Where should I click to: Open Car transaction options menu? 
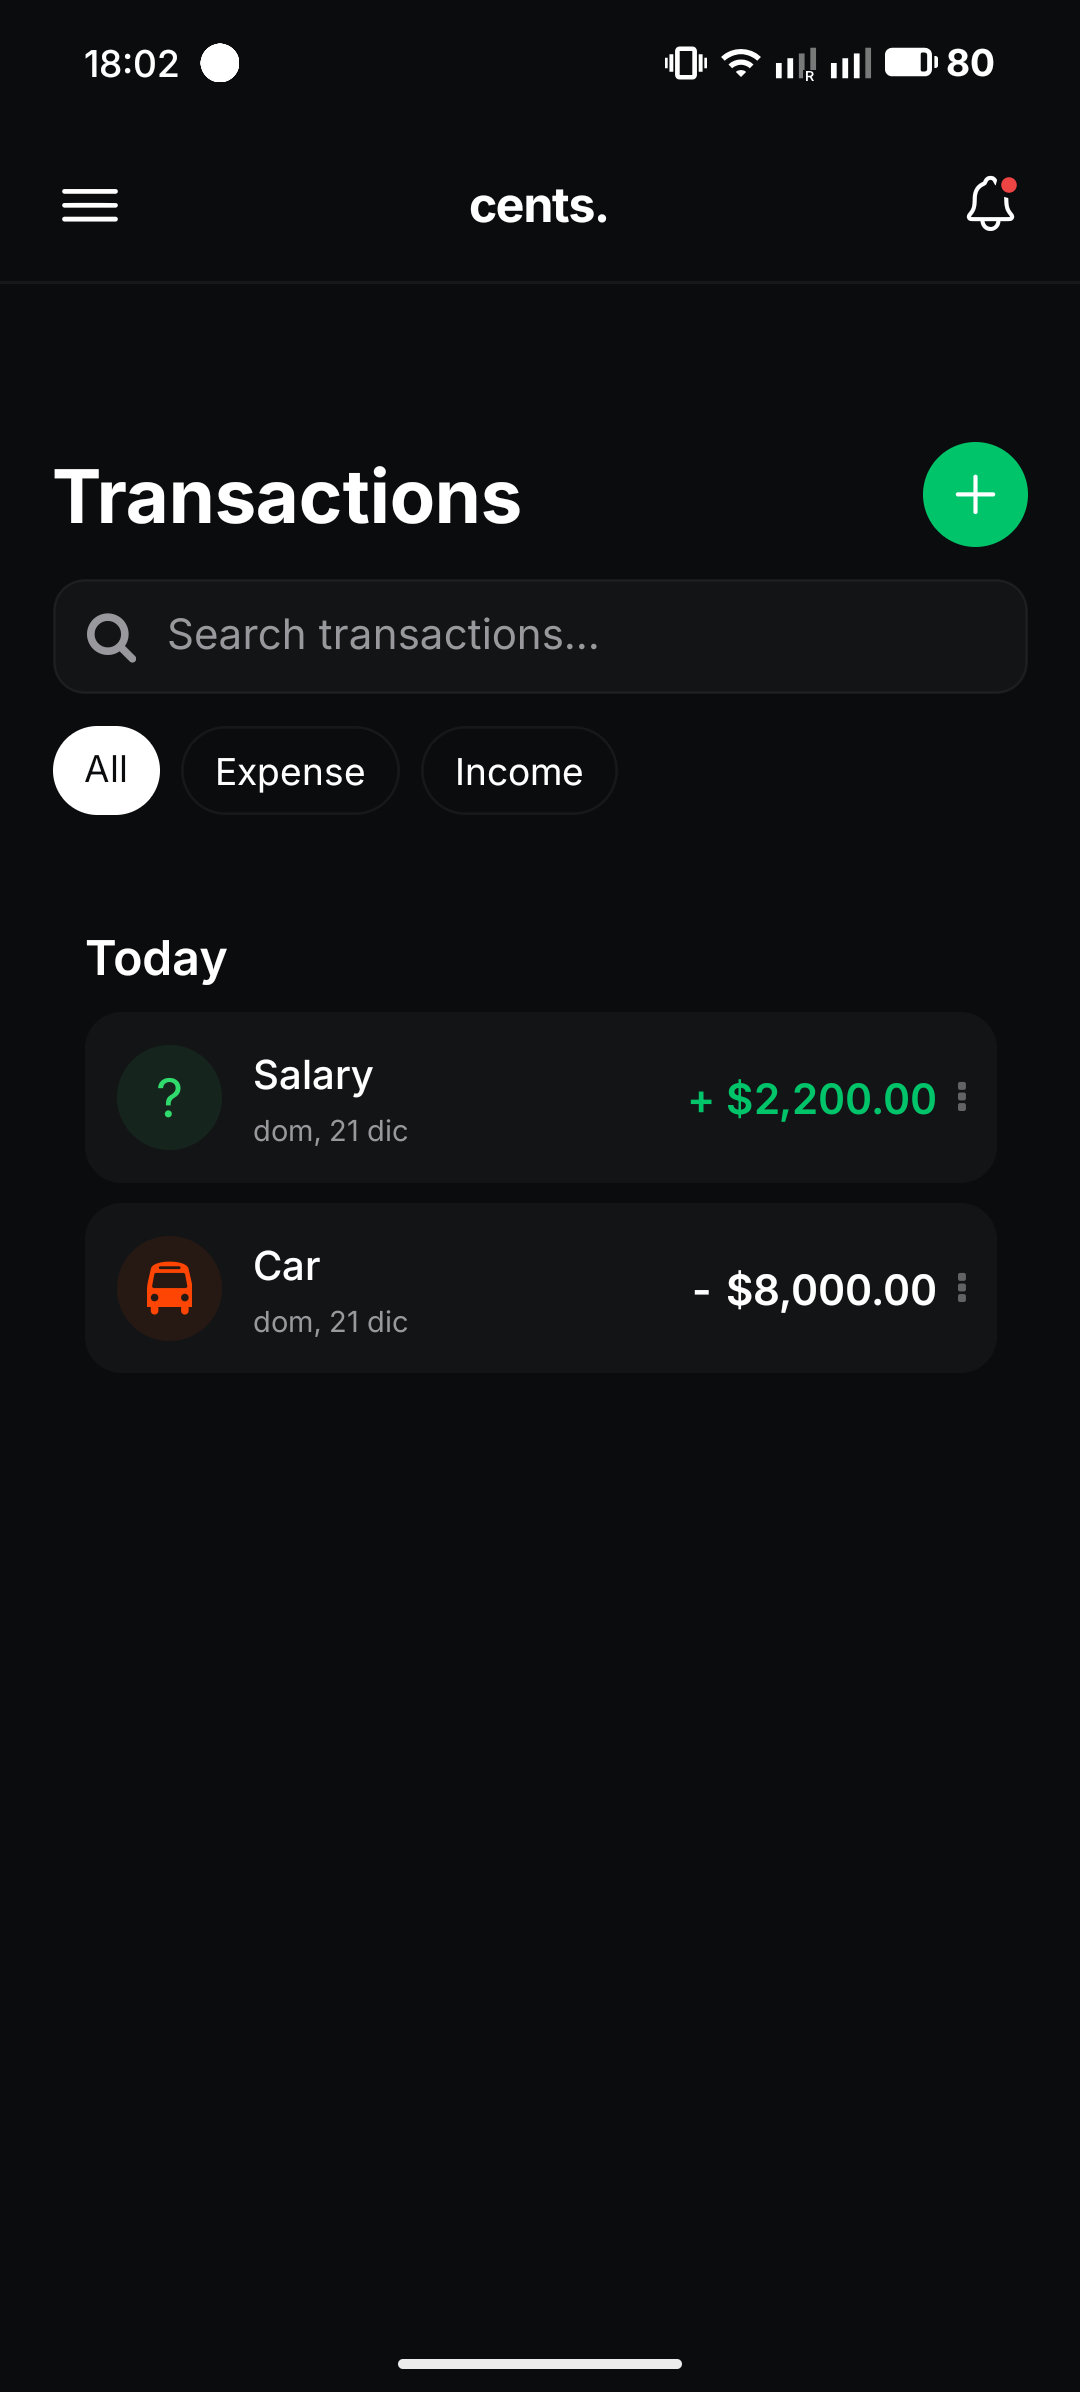(962, 1288)
